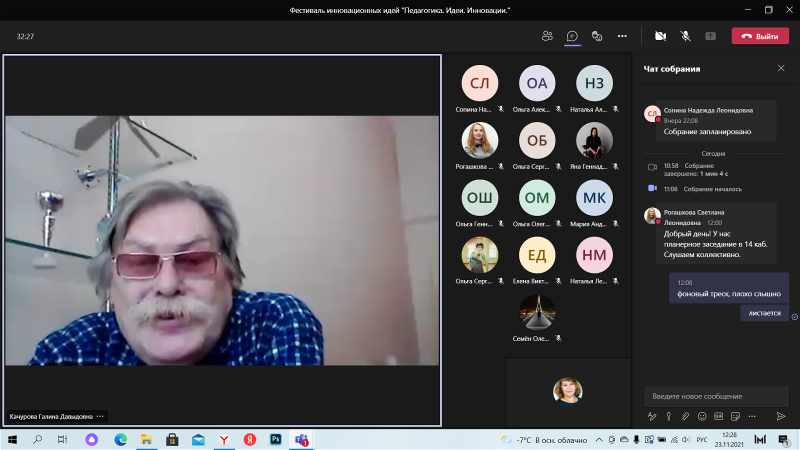Open the GIF picker in chat
The height and width of the screenshot is (450, 800).
click(719, 416)
